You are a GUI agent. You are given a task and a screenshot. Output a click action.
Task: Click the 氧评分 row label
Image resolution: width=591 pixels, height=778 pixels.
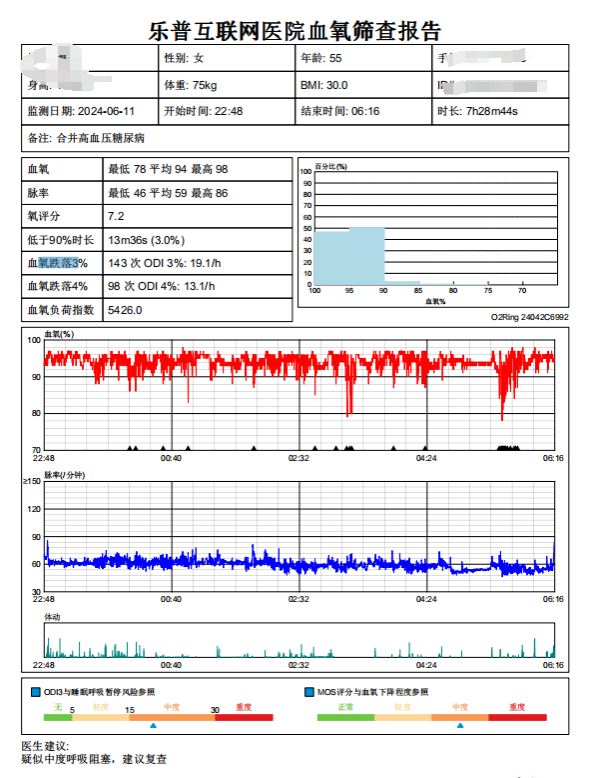pos(44,216)
